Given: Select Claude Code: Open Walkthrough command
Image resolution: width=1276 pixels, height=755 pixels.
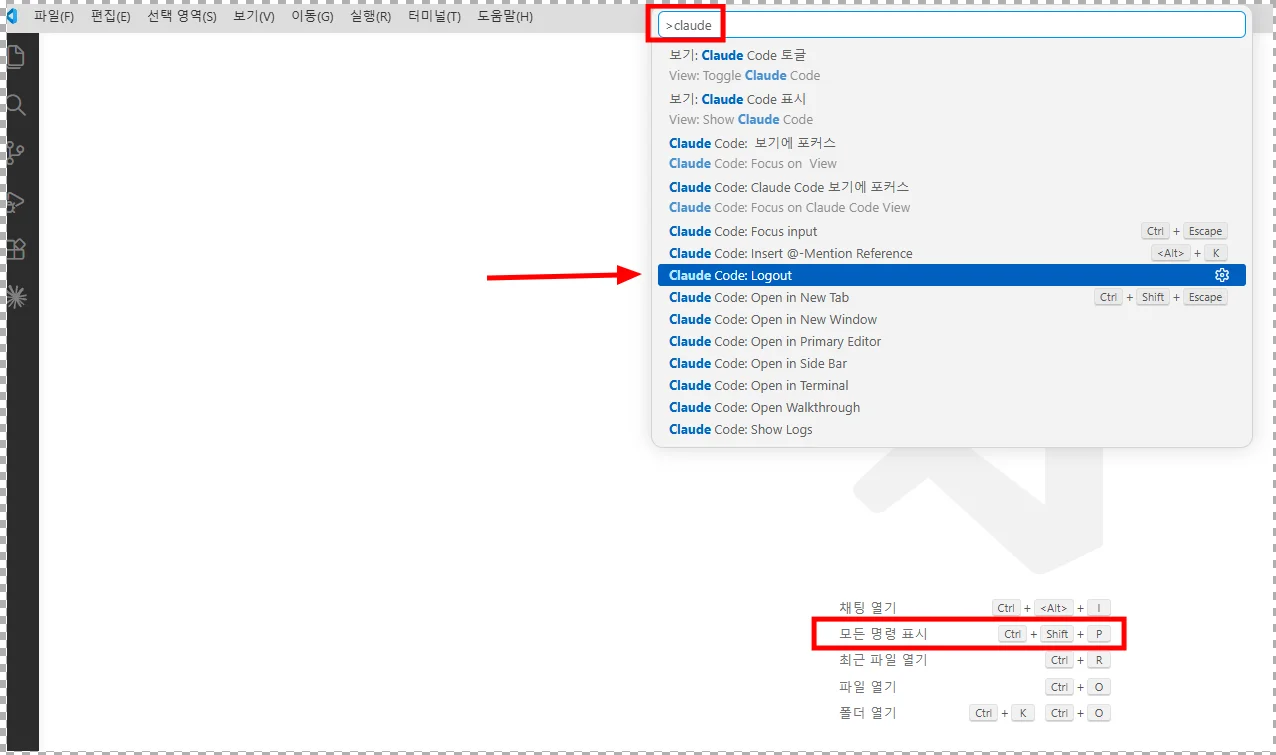Looking at the screenshot, I should click(x=951, y=407).
